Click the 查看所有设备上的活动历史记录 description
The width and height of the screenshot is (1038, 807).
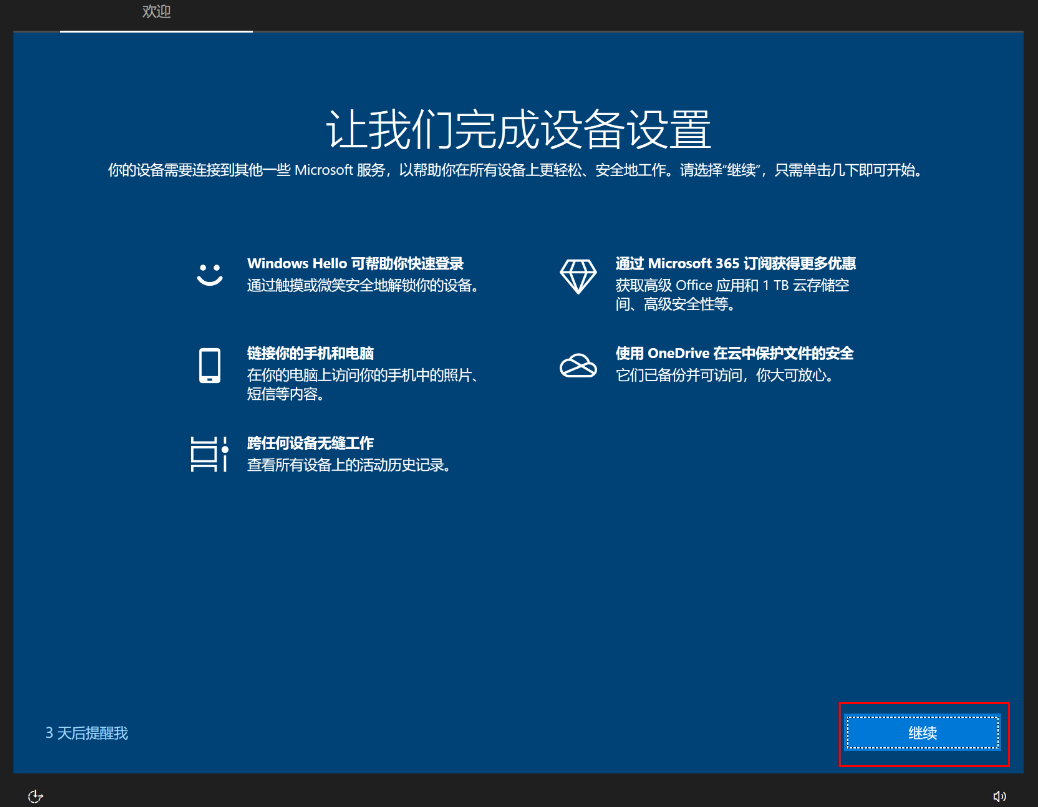click(x=352, y=464)
